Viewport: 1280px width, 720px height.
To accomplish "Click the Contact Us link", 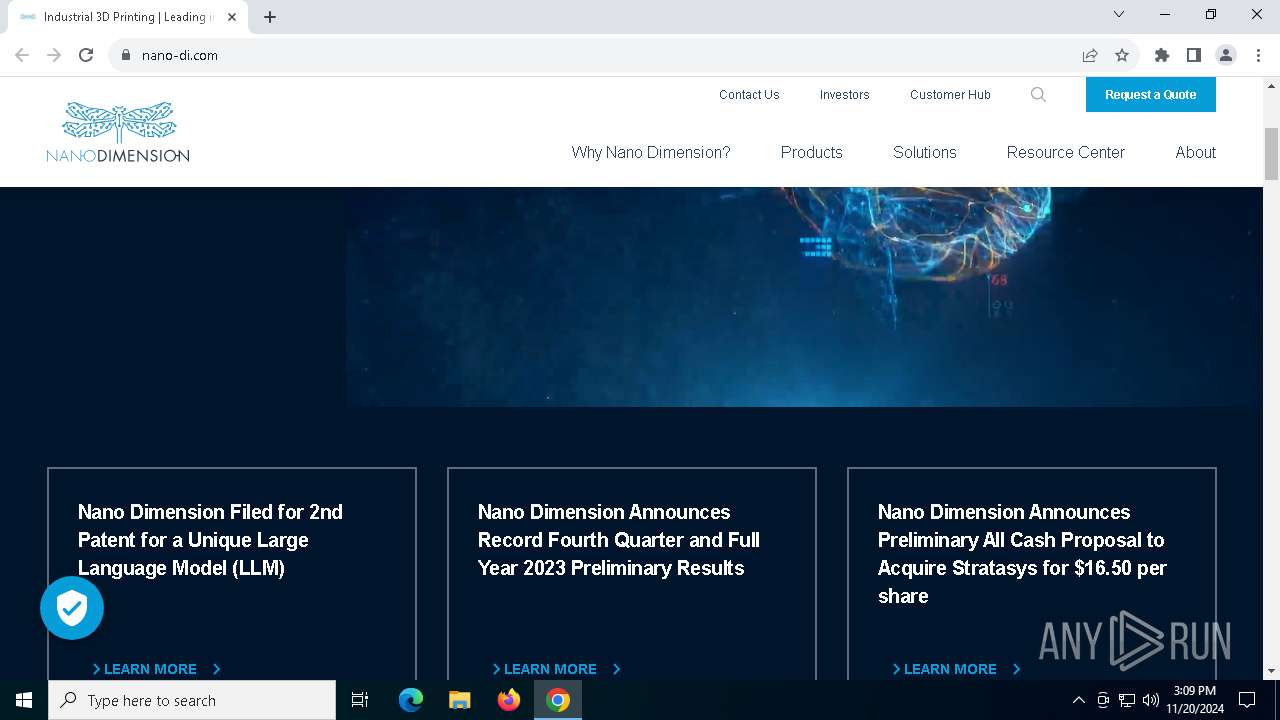I will pyautogui.click(x=749, y=95).
